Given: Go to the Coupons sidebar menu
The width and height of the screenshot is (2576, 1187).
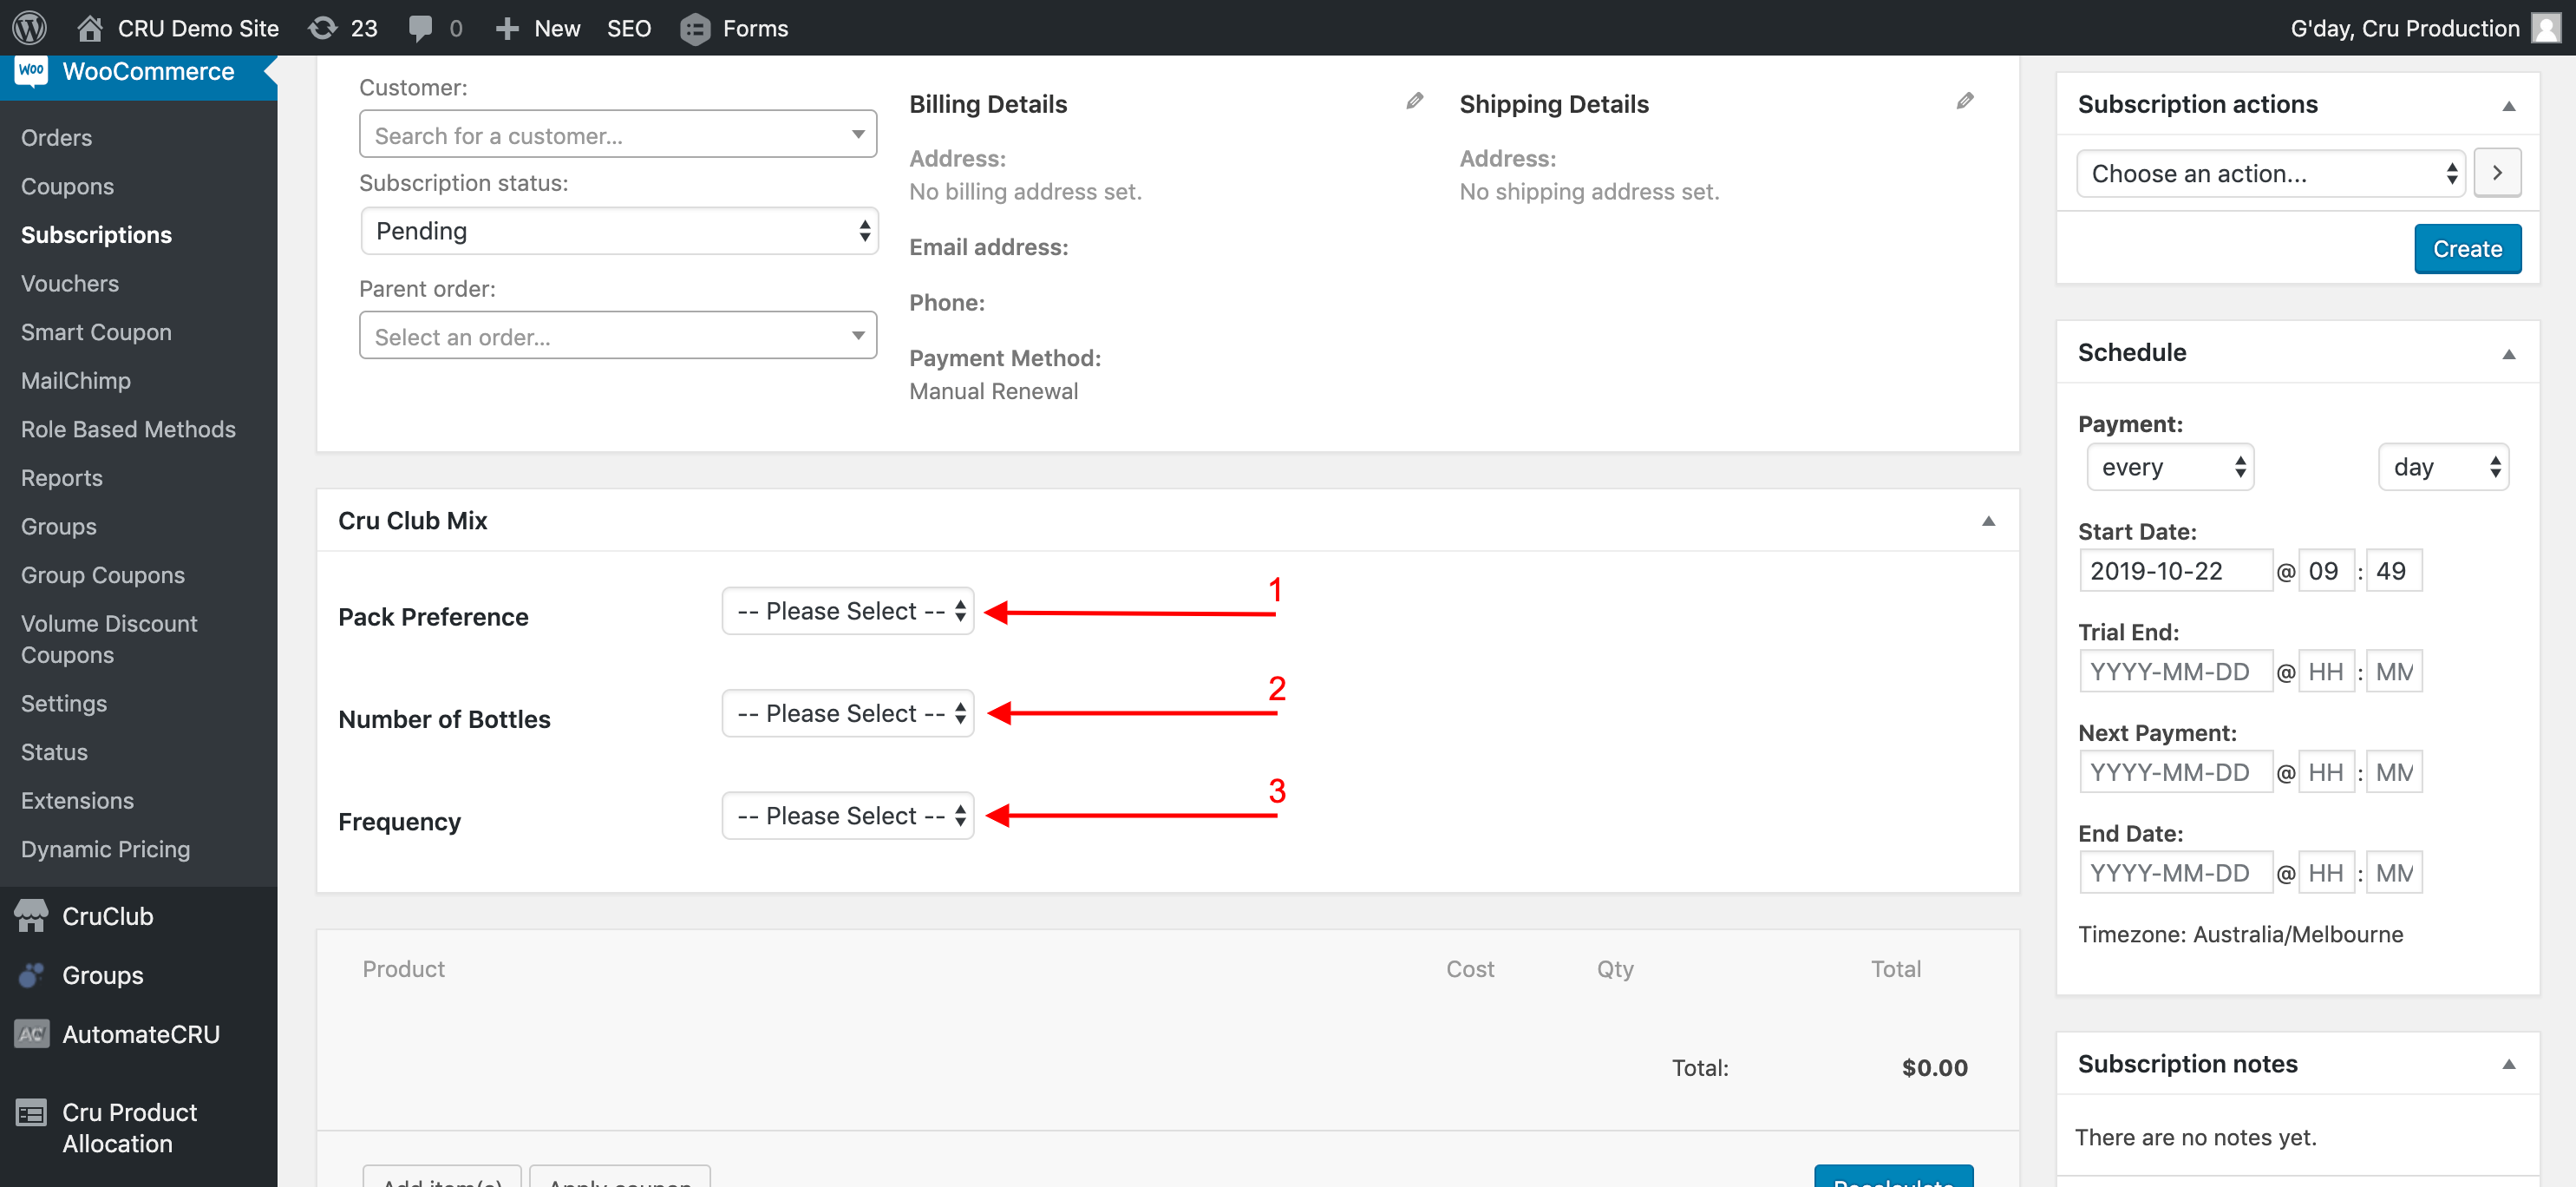Looking at the screenshot, I should coord(67,186).
